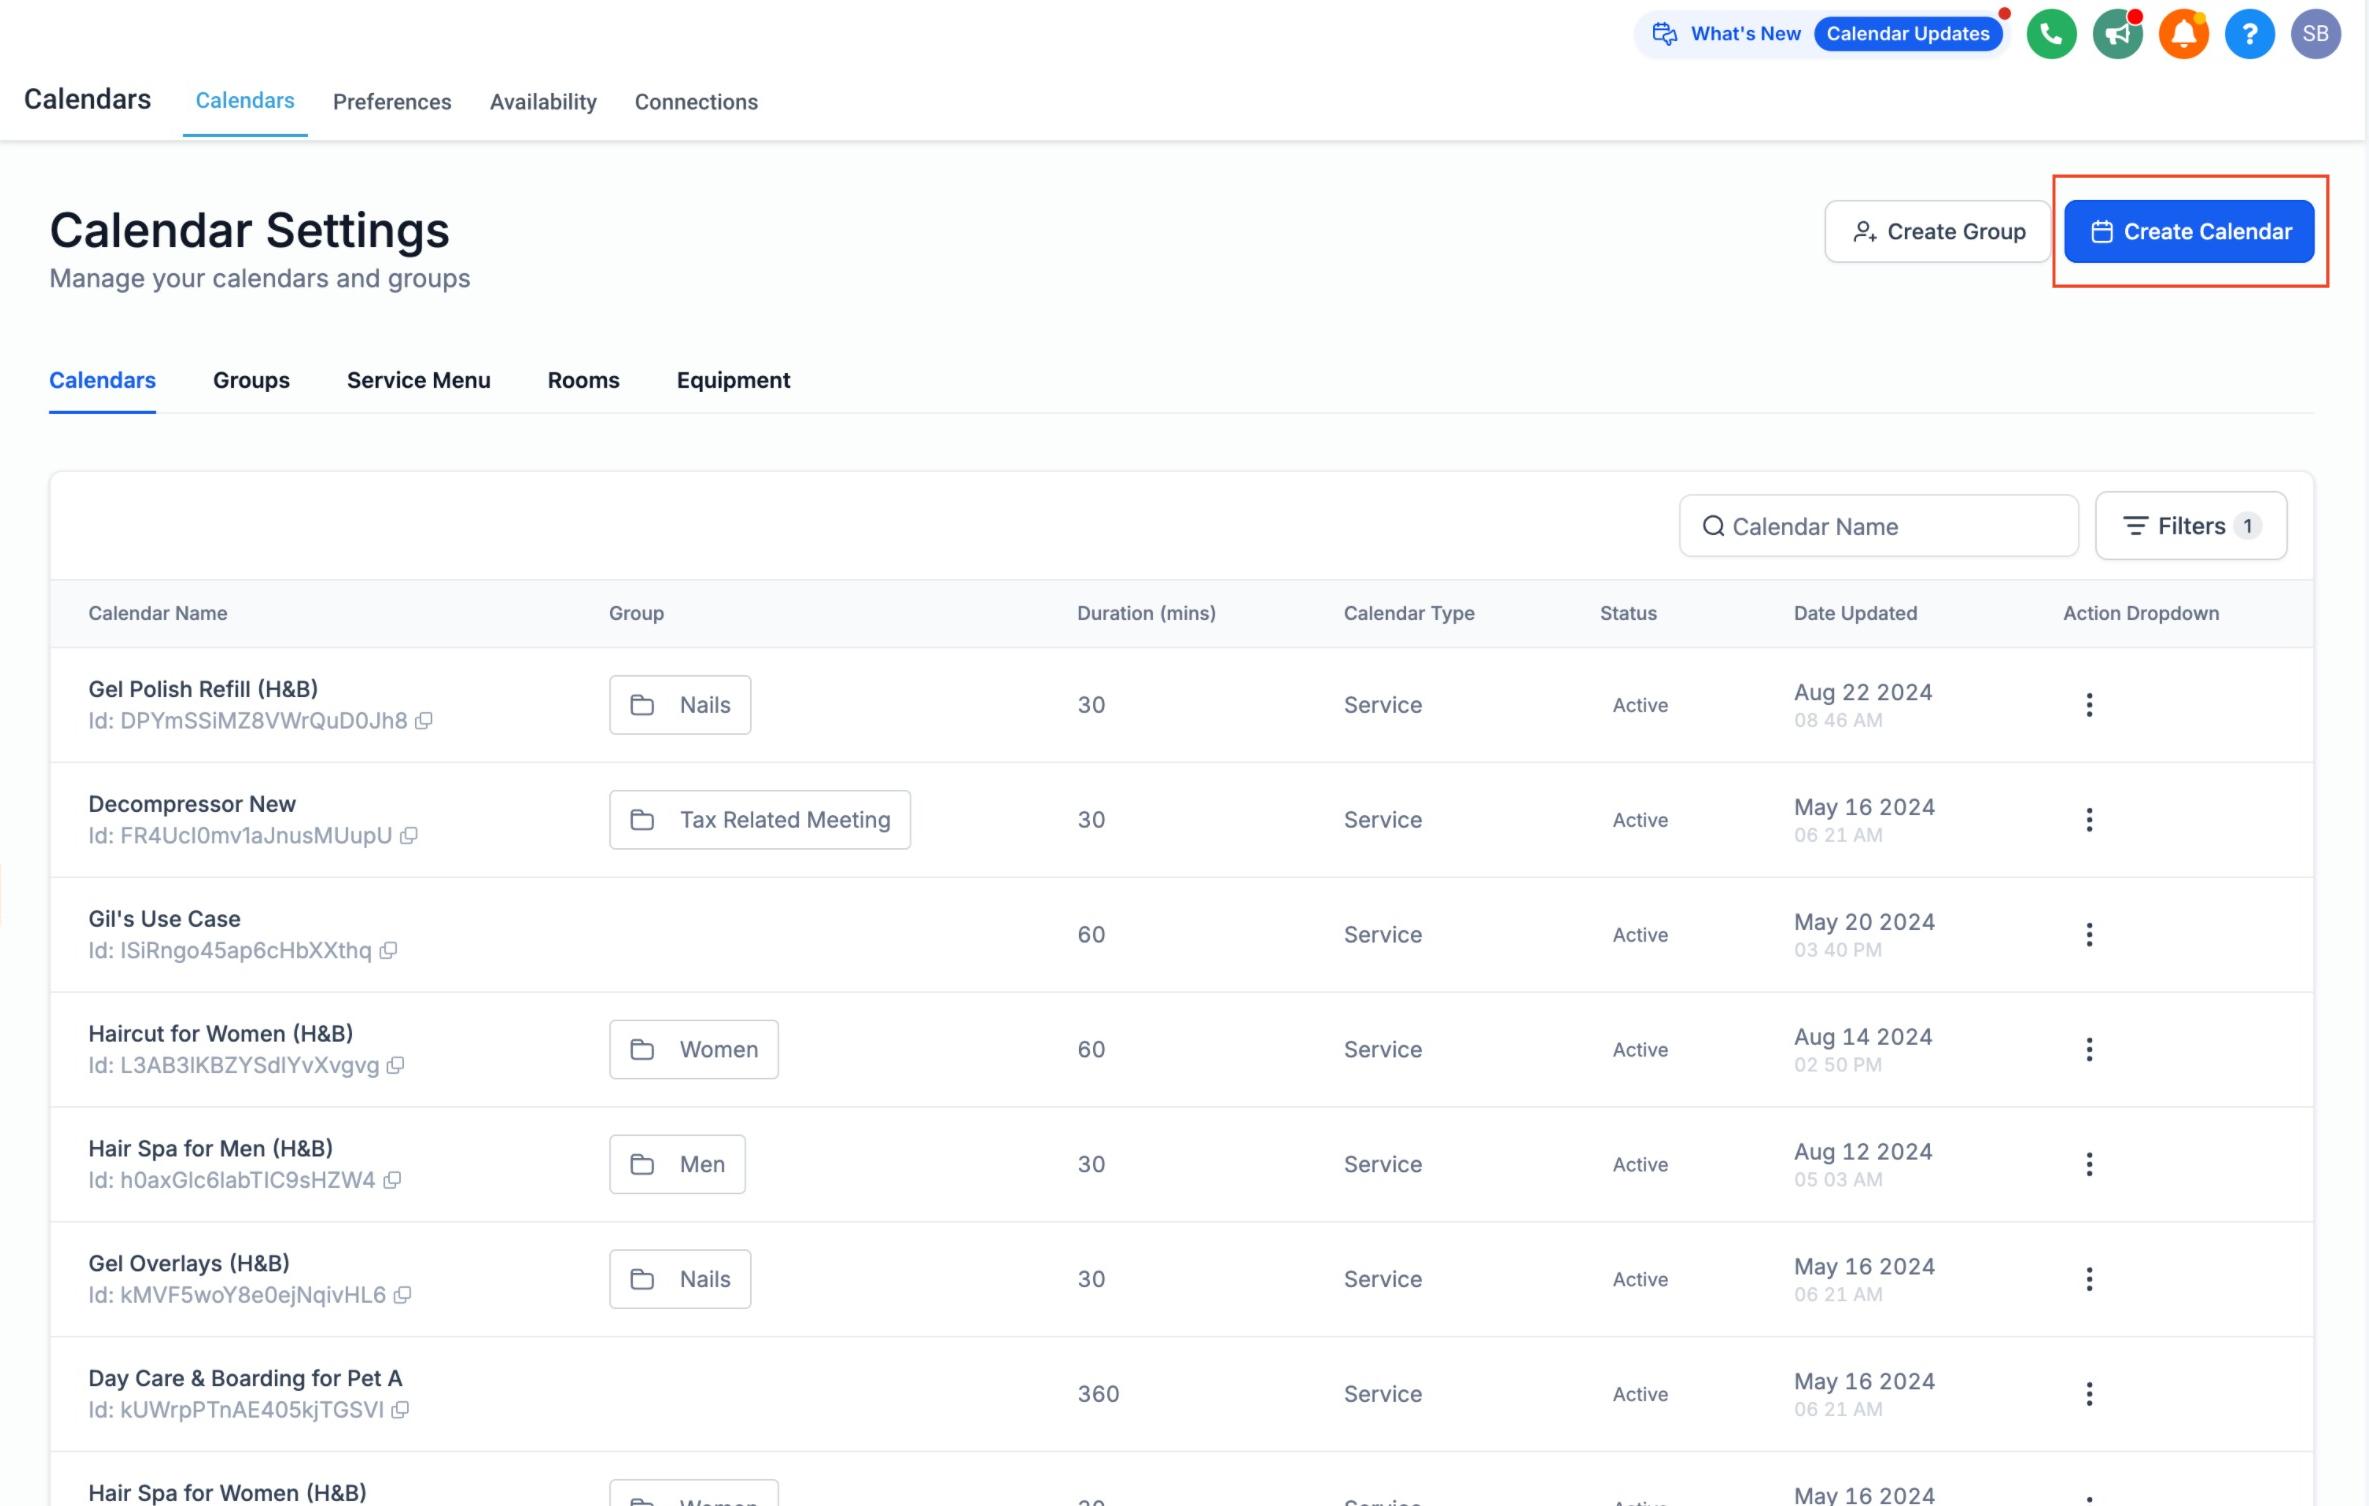Open the SB user profile avatar

2315,34
